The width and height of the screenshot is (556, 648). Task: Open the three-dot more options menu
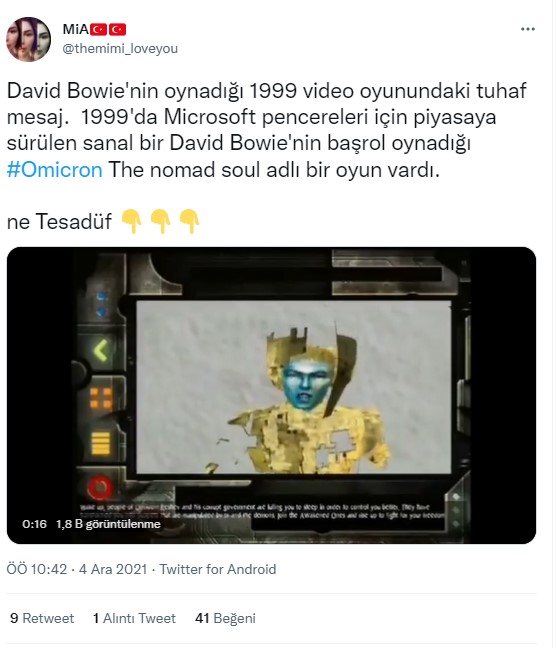point(527,29)
